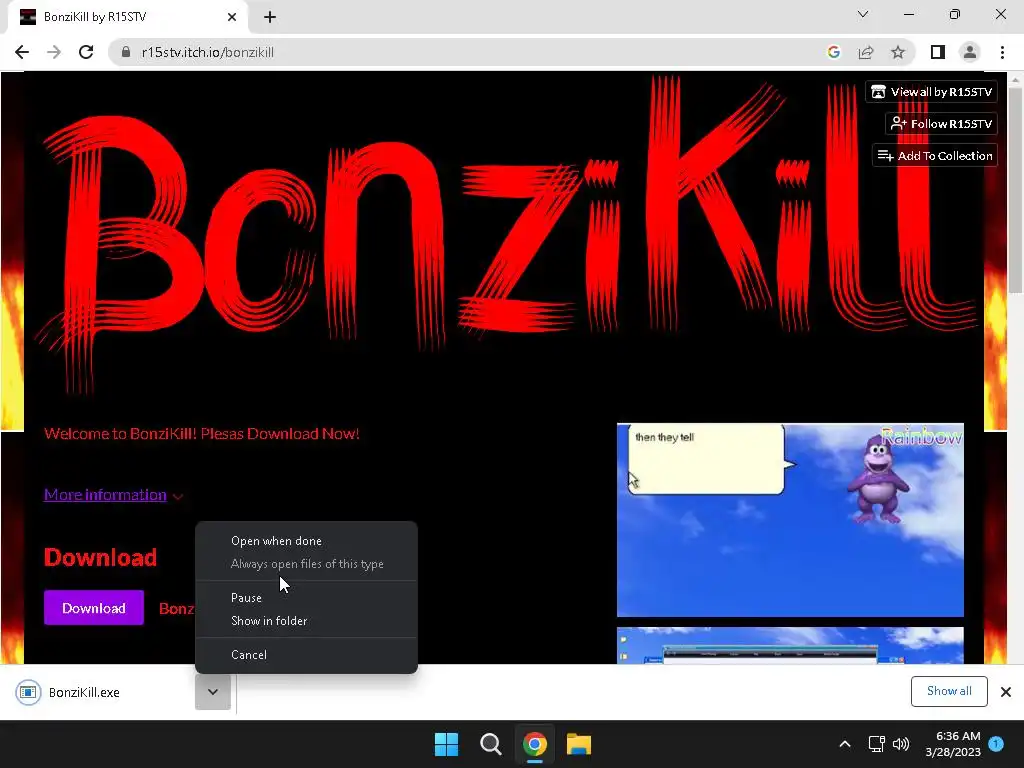
Task: Follow R15STV on itch.io
Action: (941, 124)
